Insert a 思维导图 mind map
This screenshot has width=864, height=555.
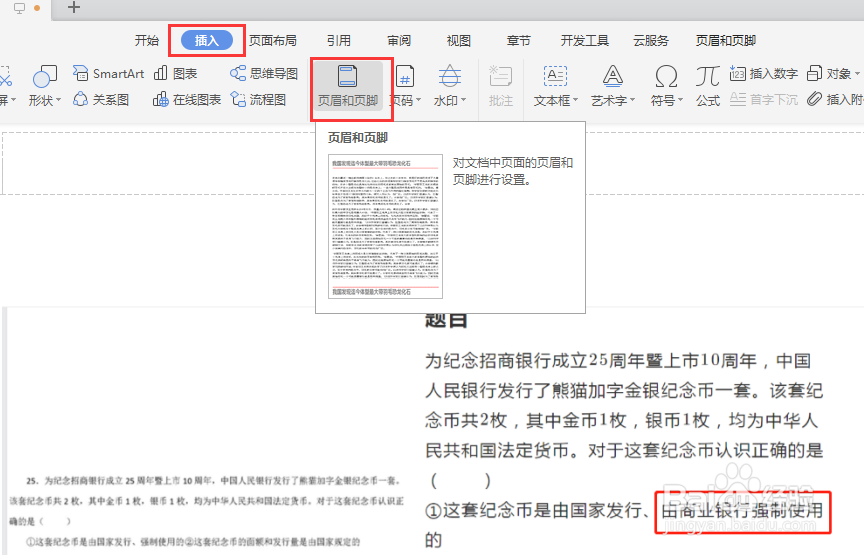(264, 73)
